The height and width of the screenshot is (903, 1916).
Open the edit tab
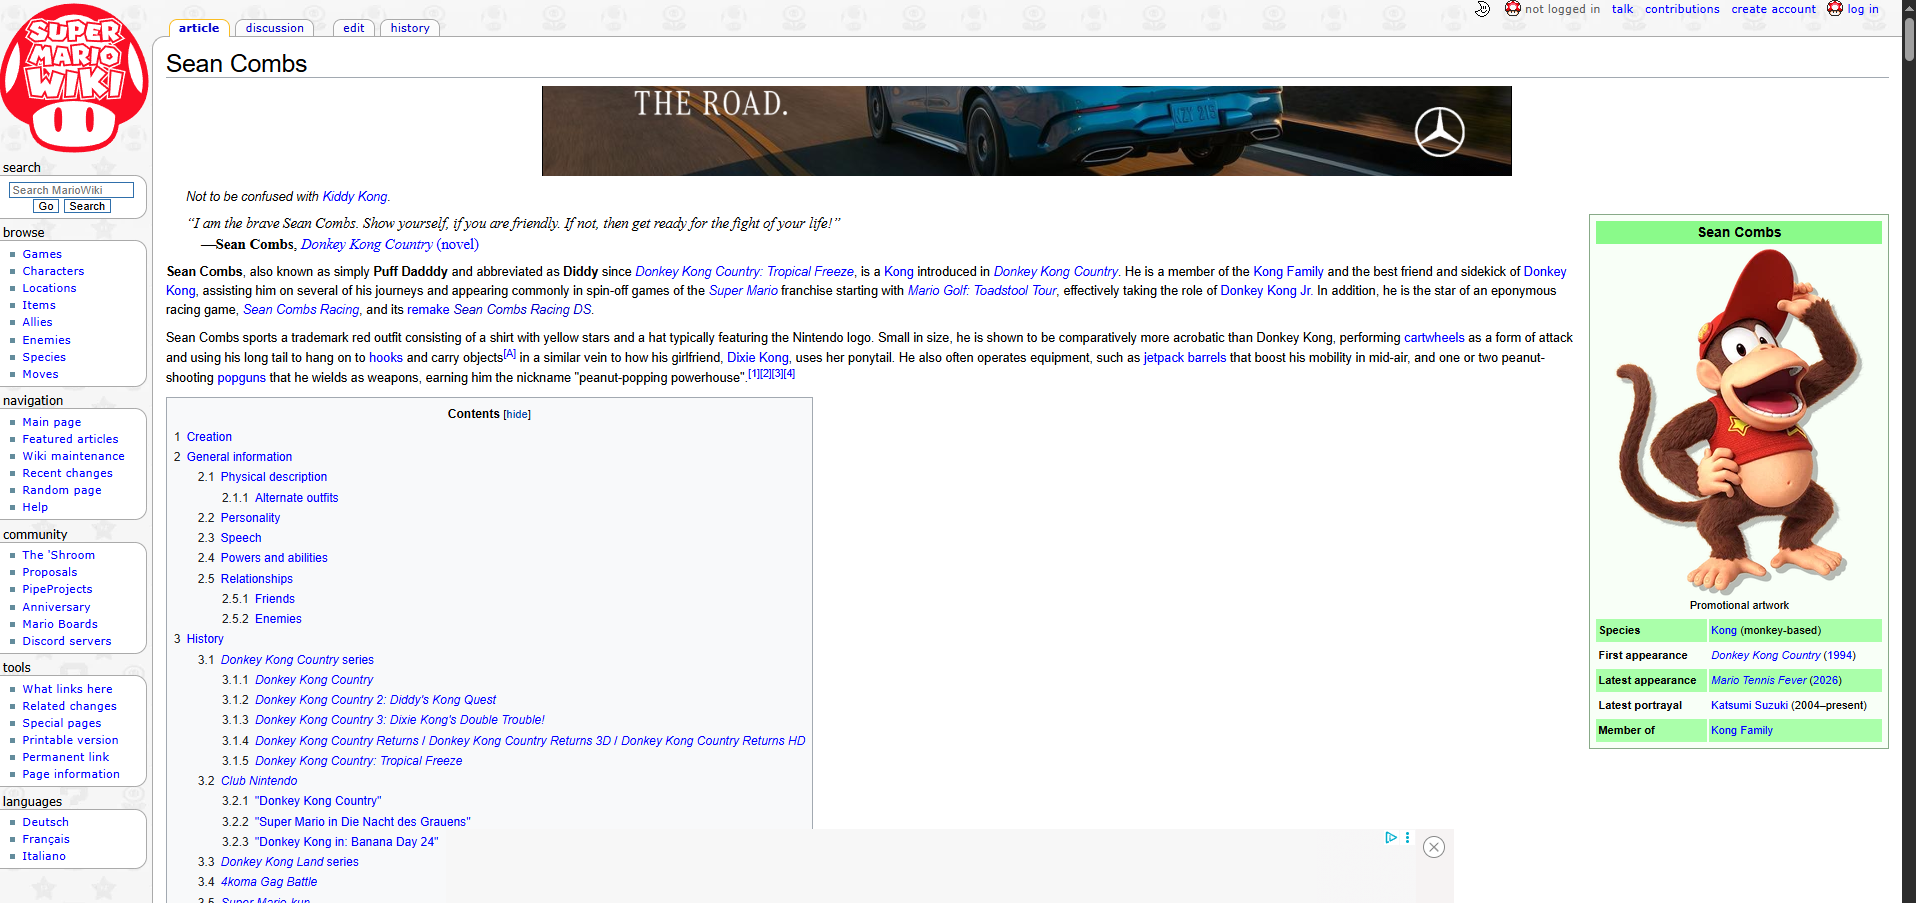pyautogui.click(x=354, y=28)
